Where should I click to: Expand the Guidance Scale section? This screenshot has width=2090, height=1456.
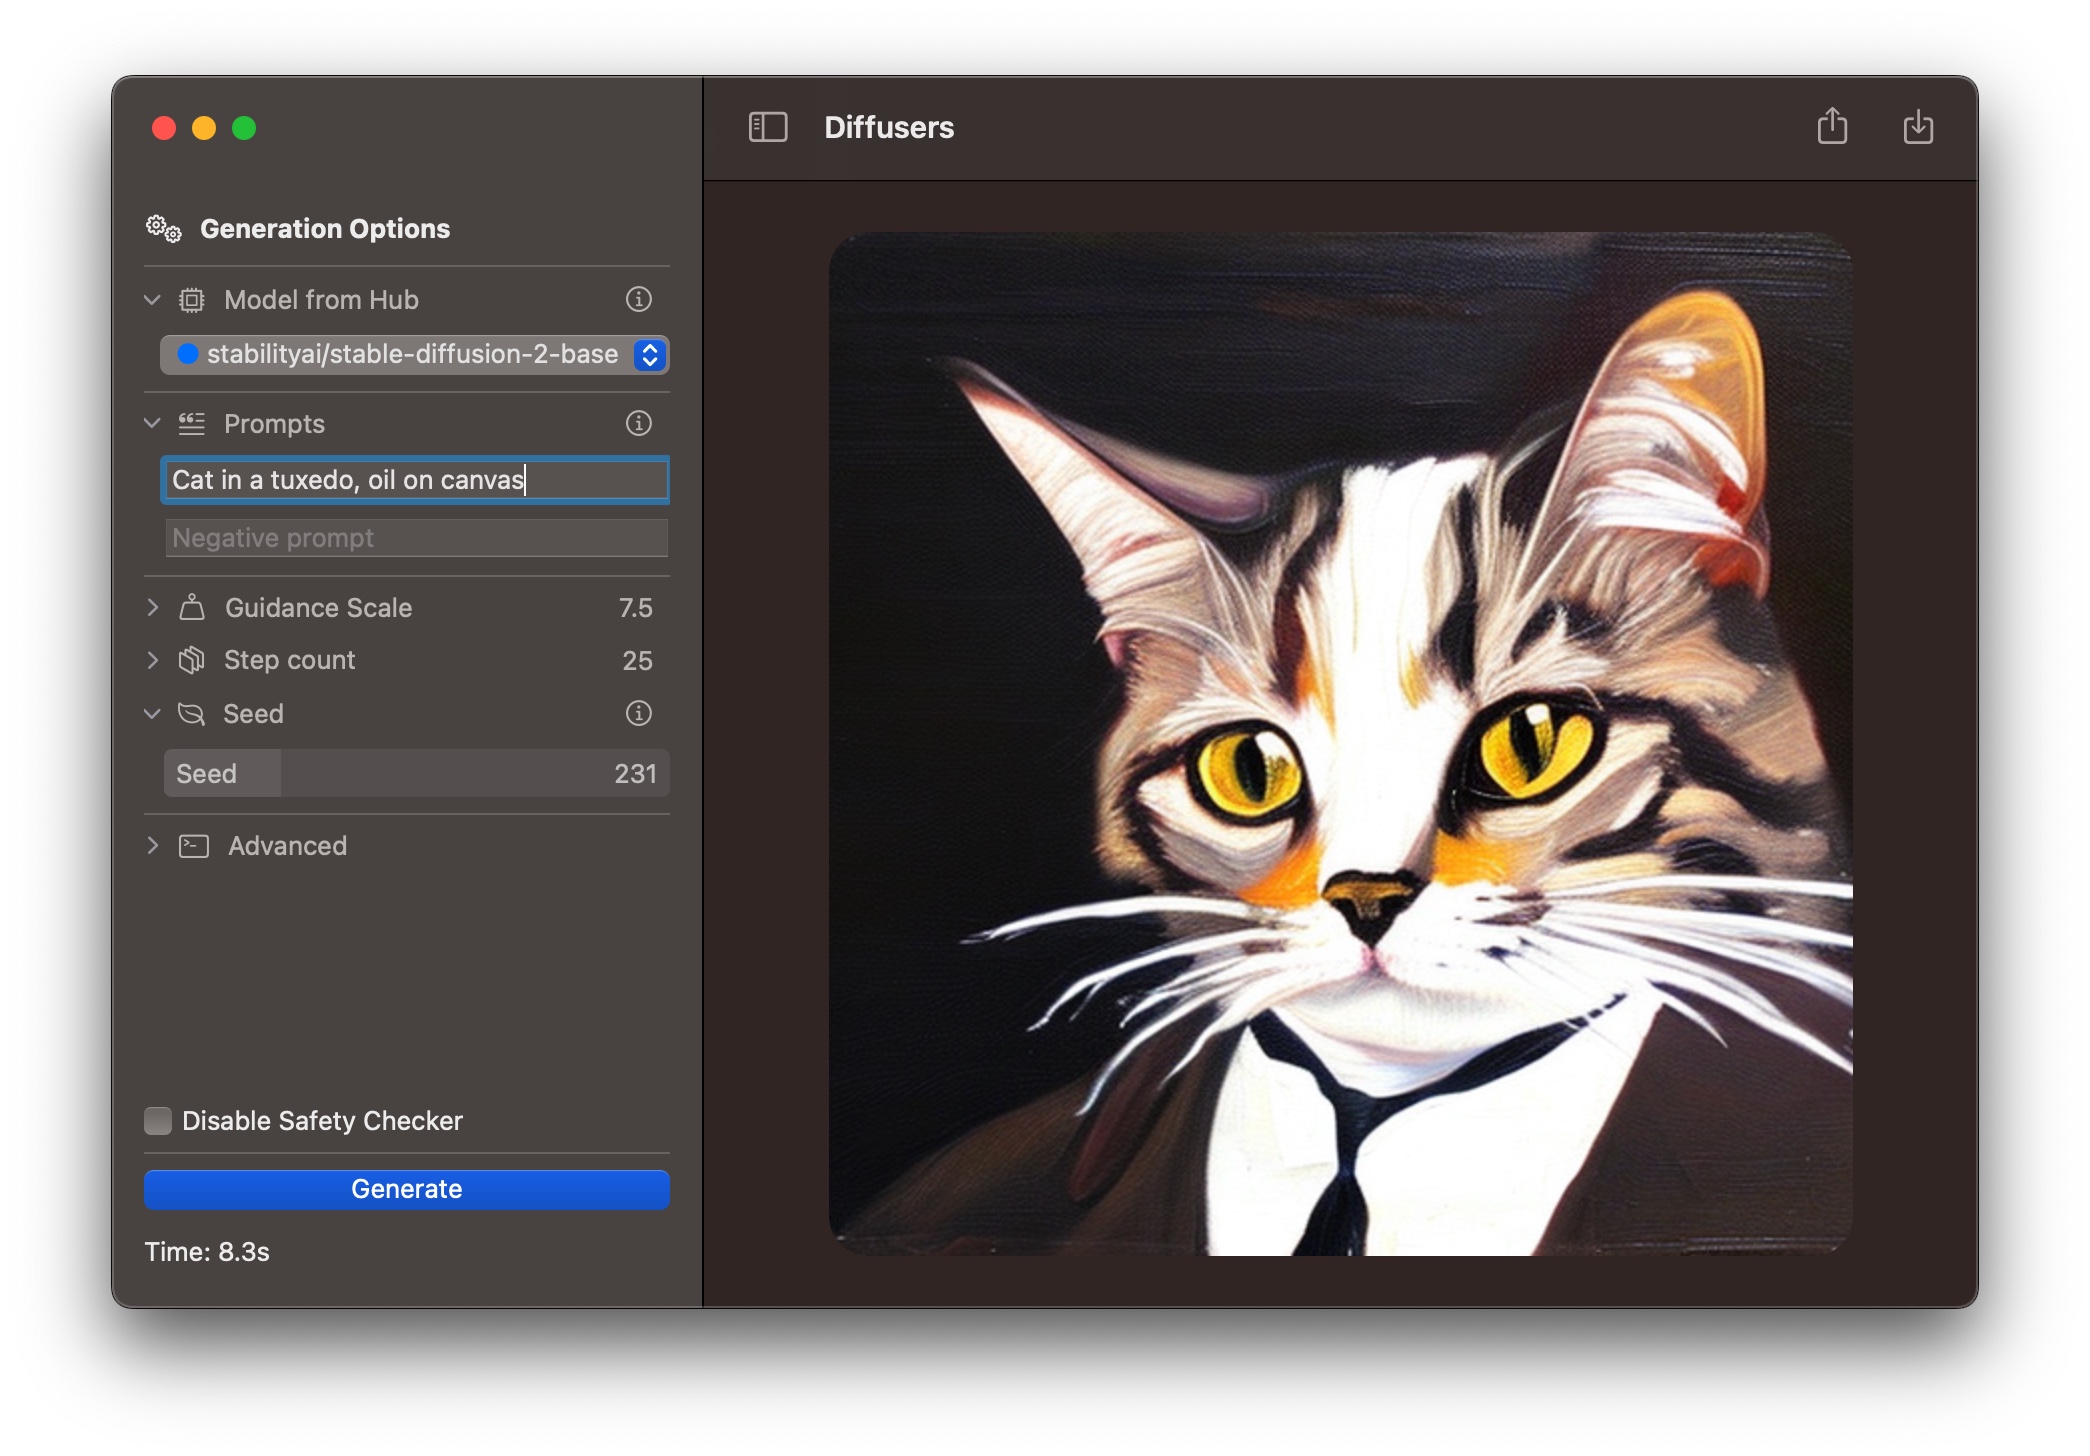(153, 607)
